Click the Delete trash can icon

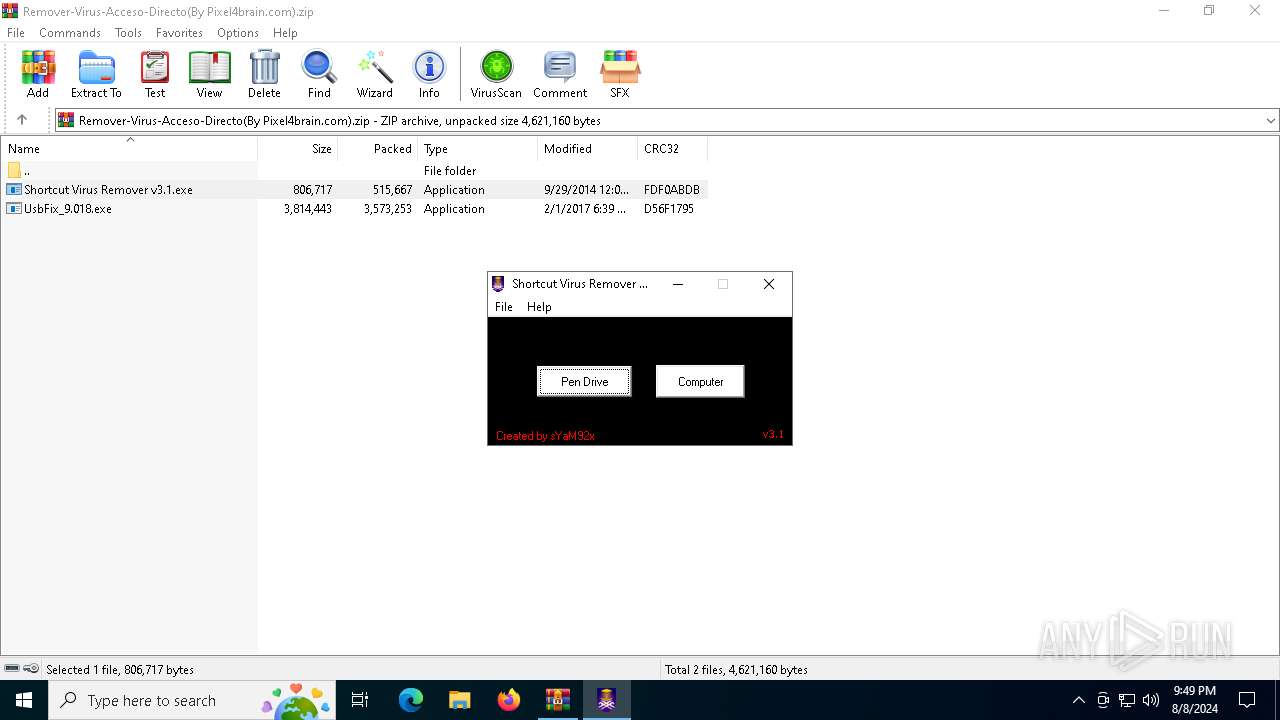point(264,75)
